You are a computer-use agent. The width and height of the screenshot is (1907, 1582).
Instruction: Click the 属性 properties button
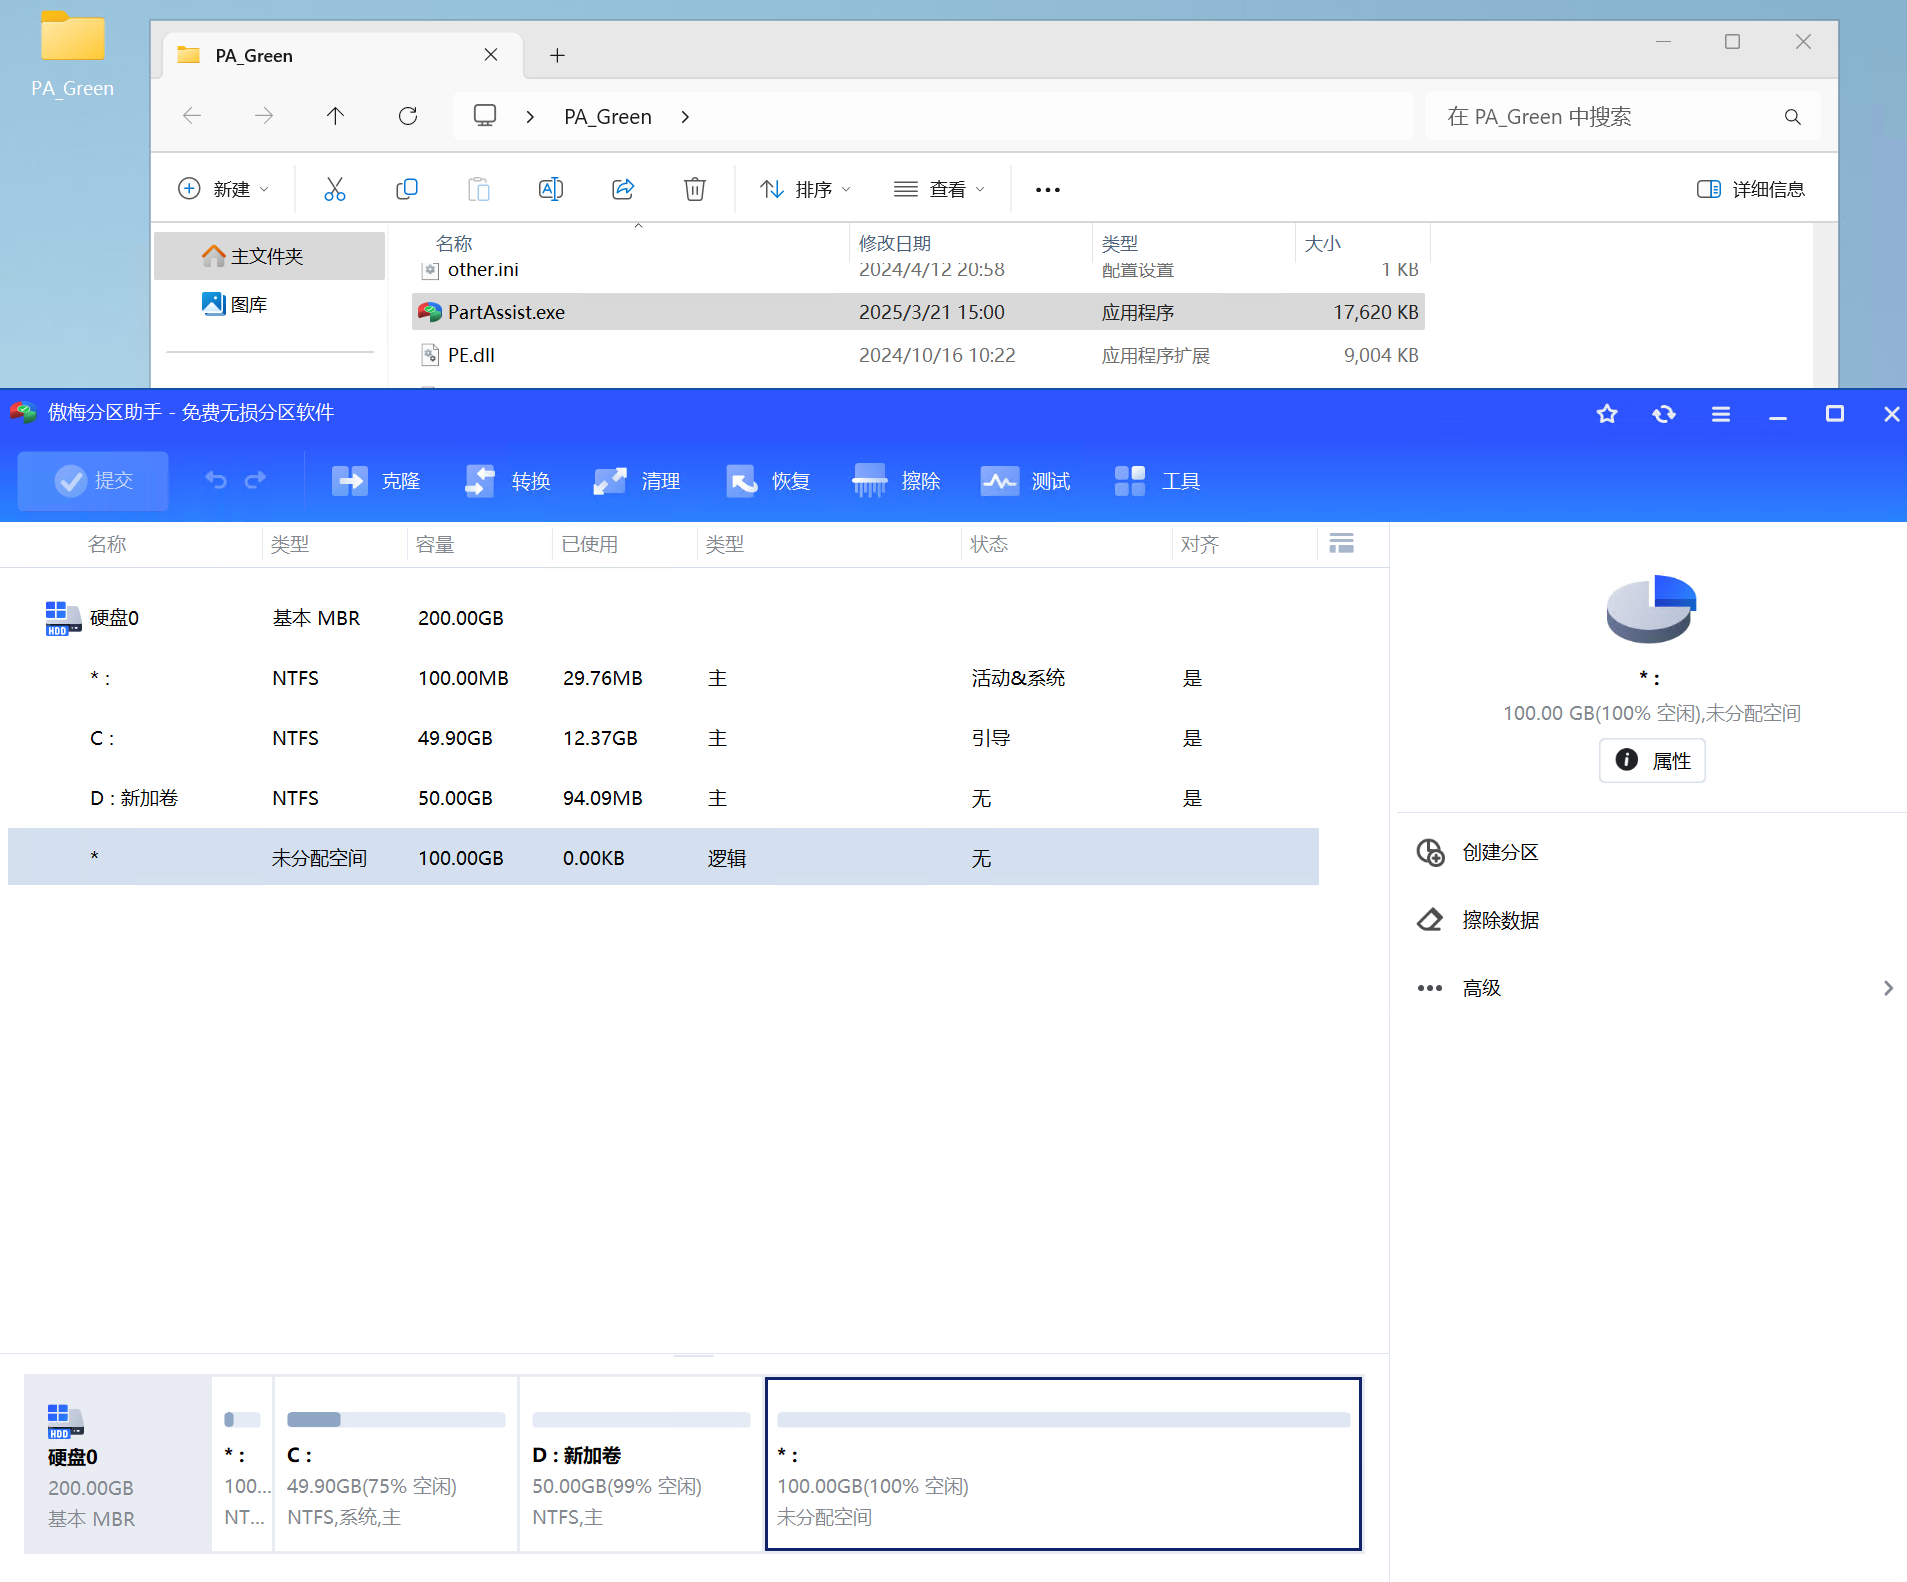1652,761
